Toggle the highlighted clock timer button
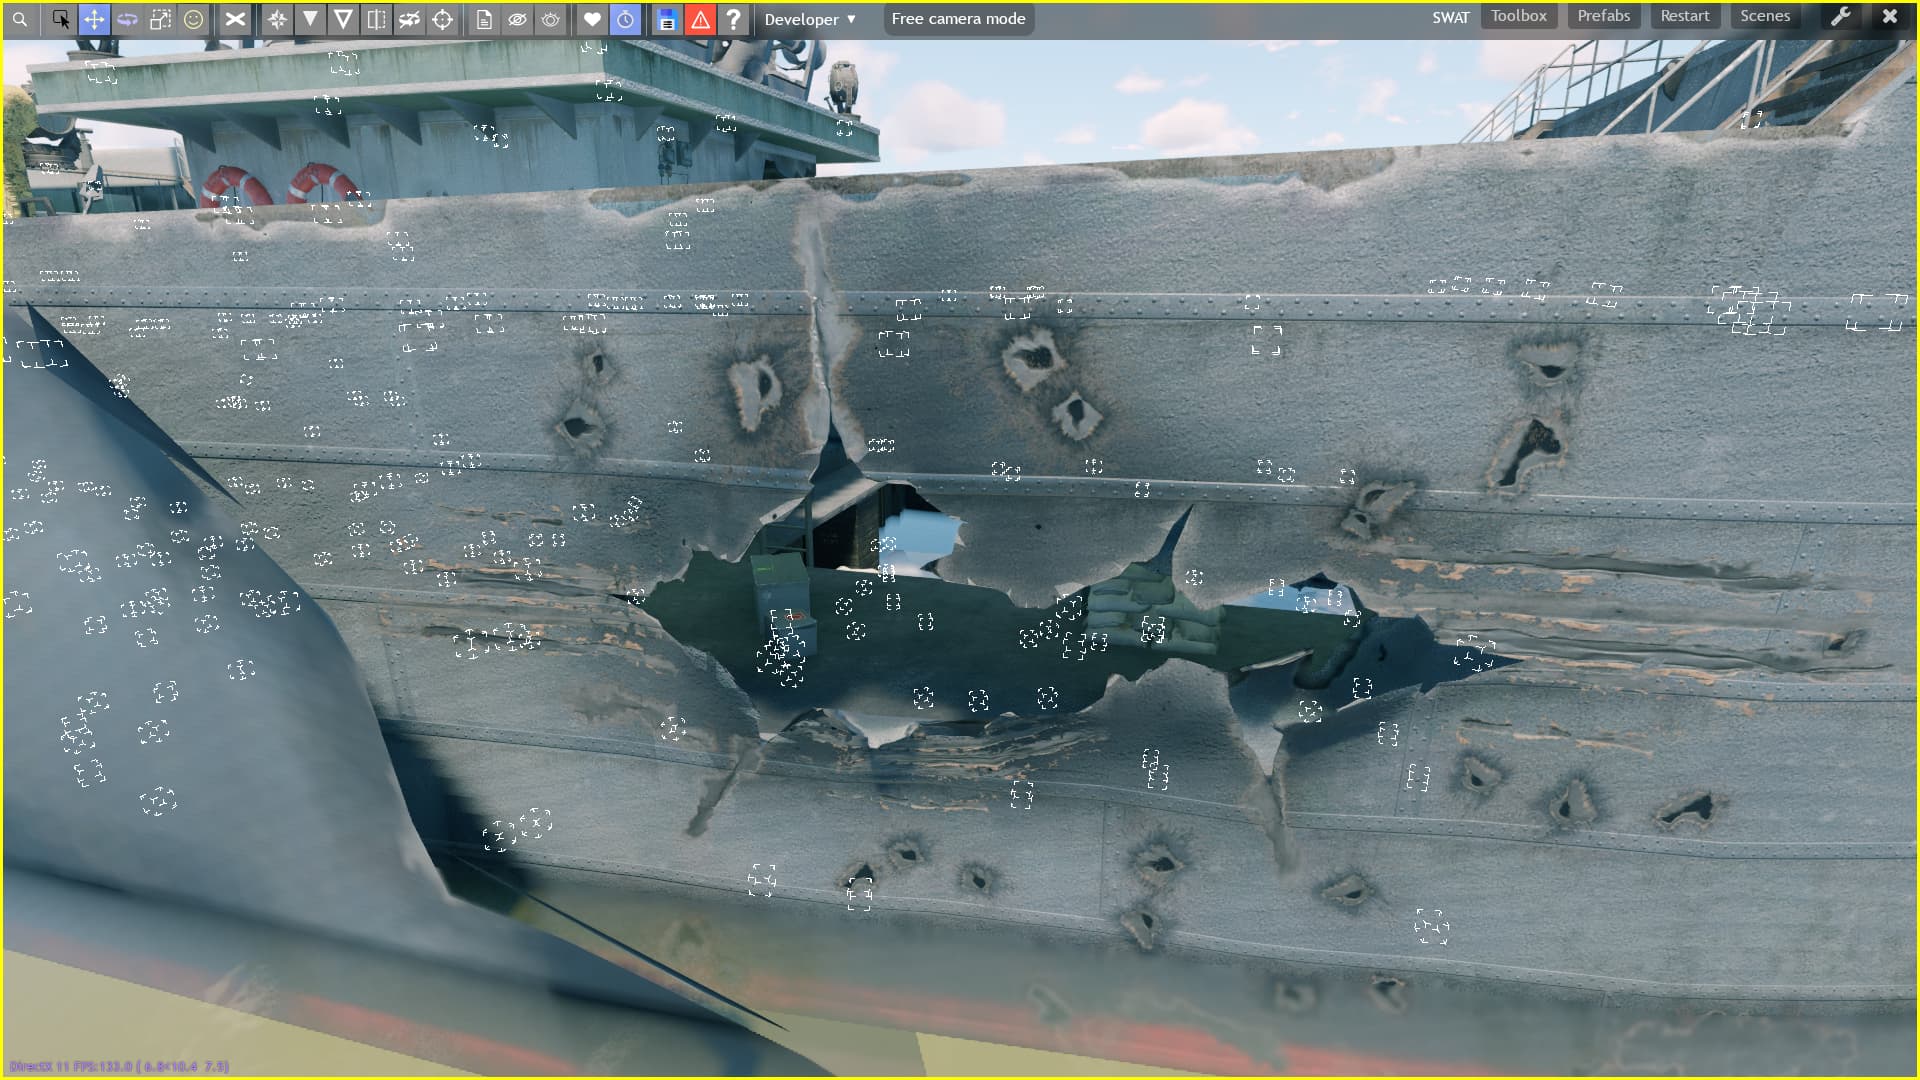 (625, 19)
